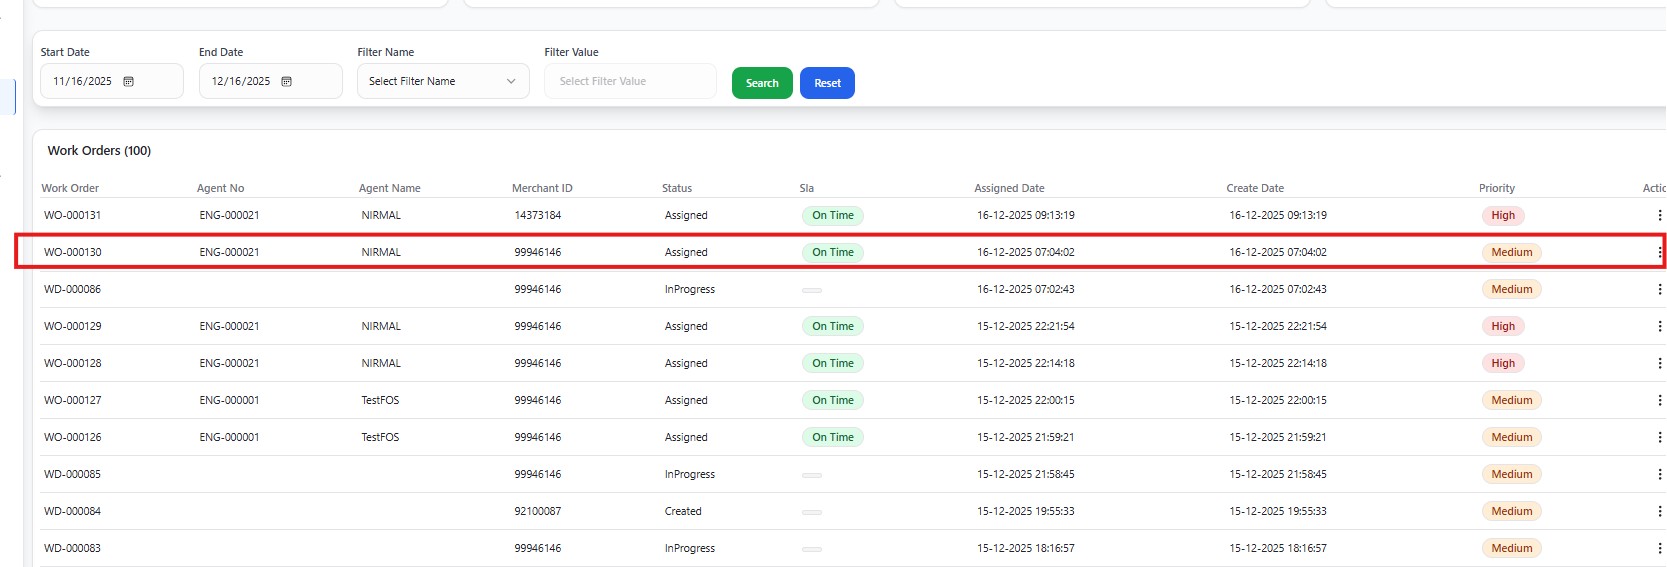This screenshot has height=567, width=1667.
Task: Click the Assigned Date column header
Action: 1009,188
